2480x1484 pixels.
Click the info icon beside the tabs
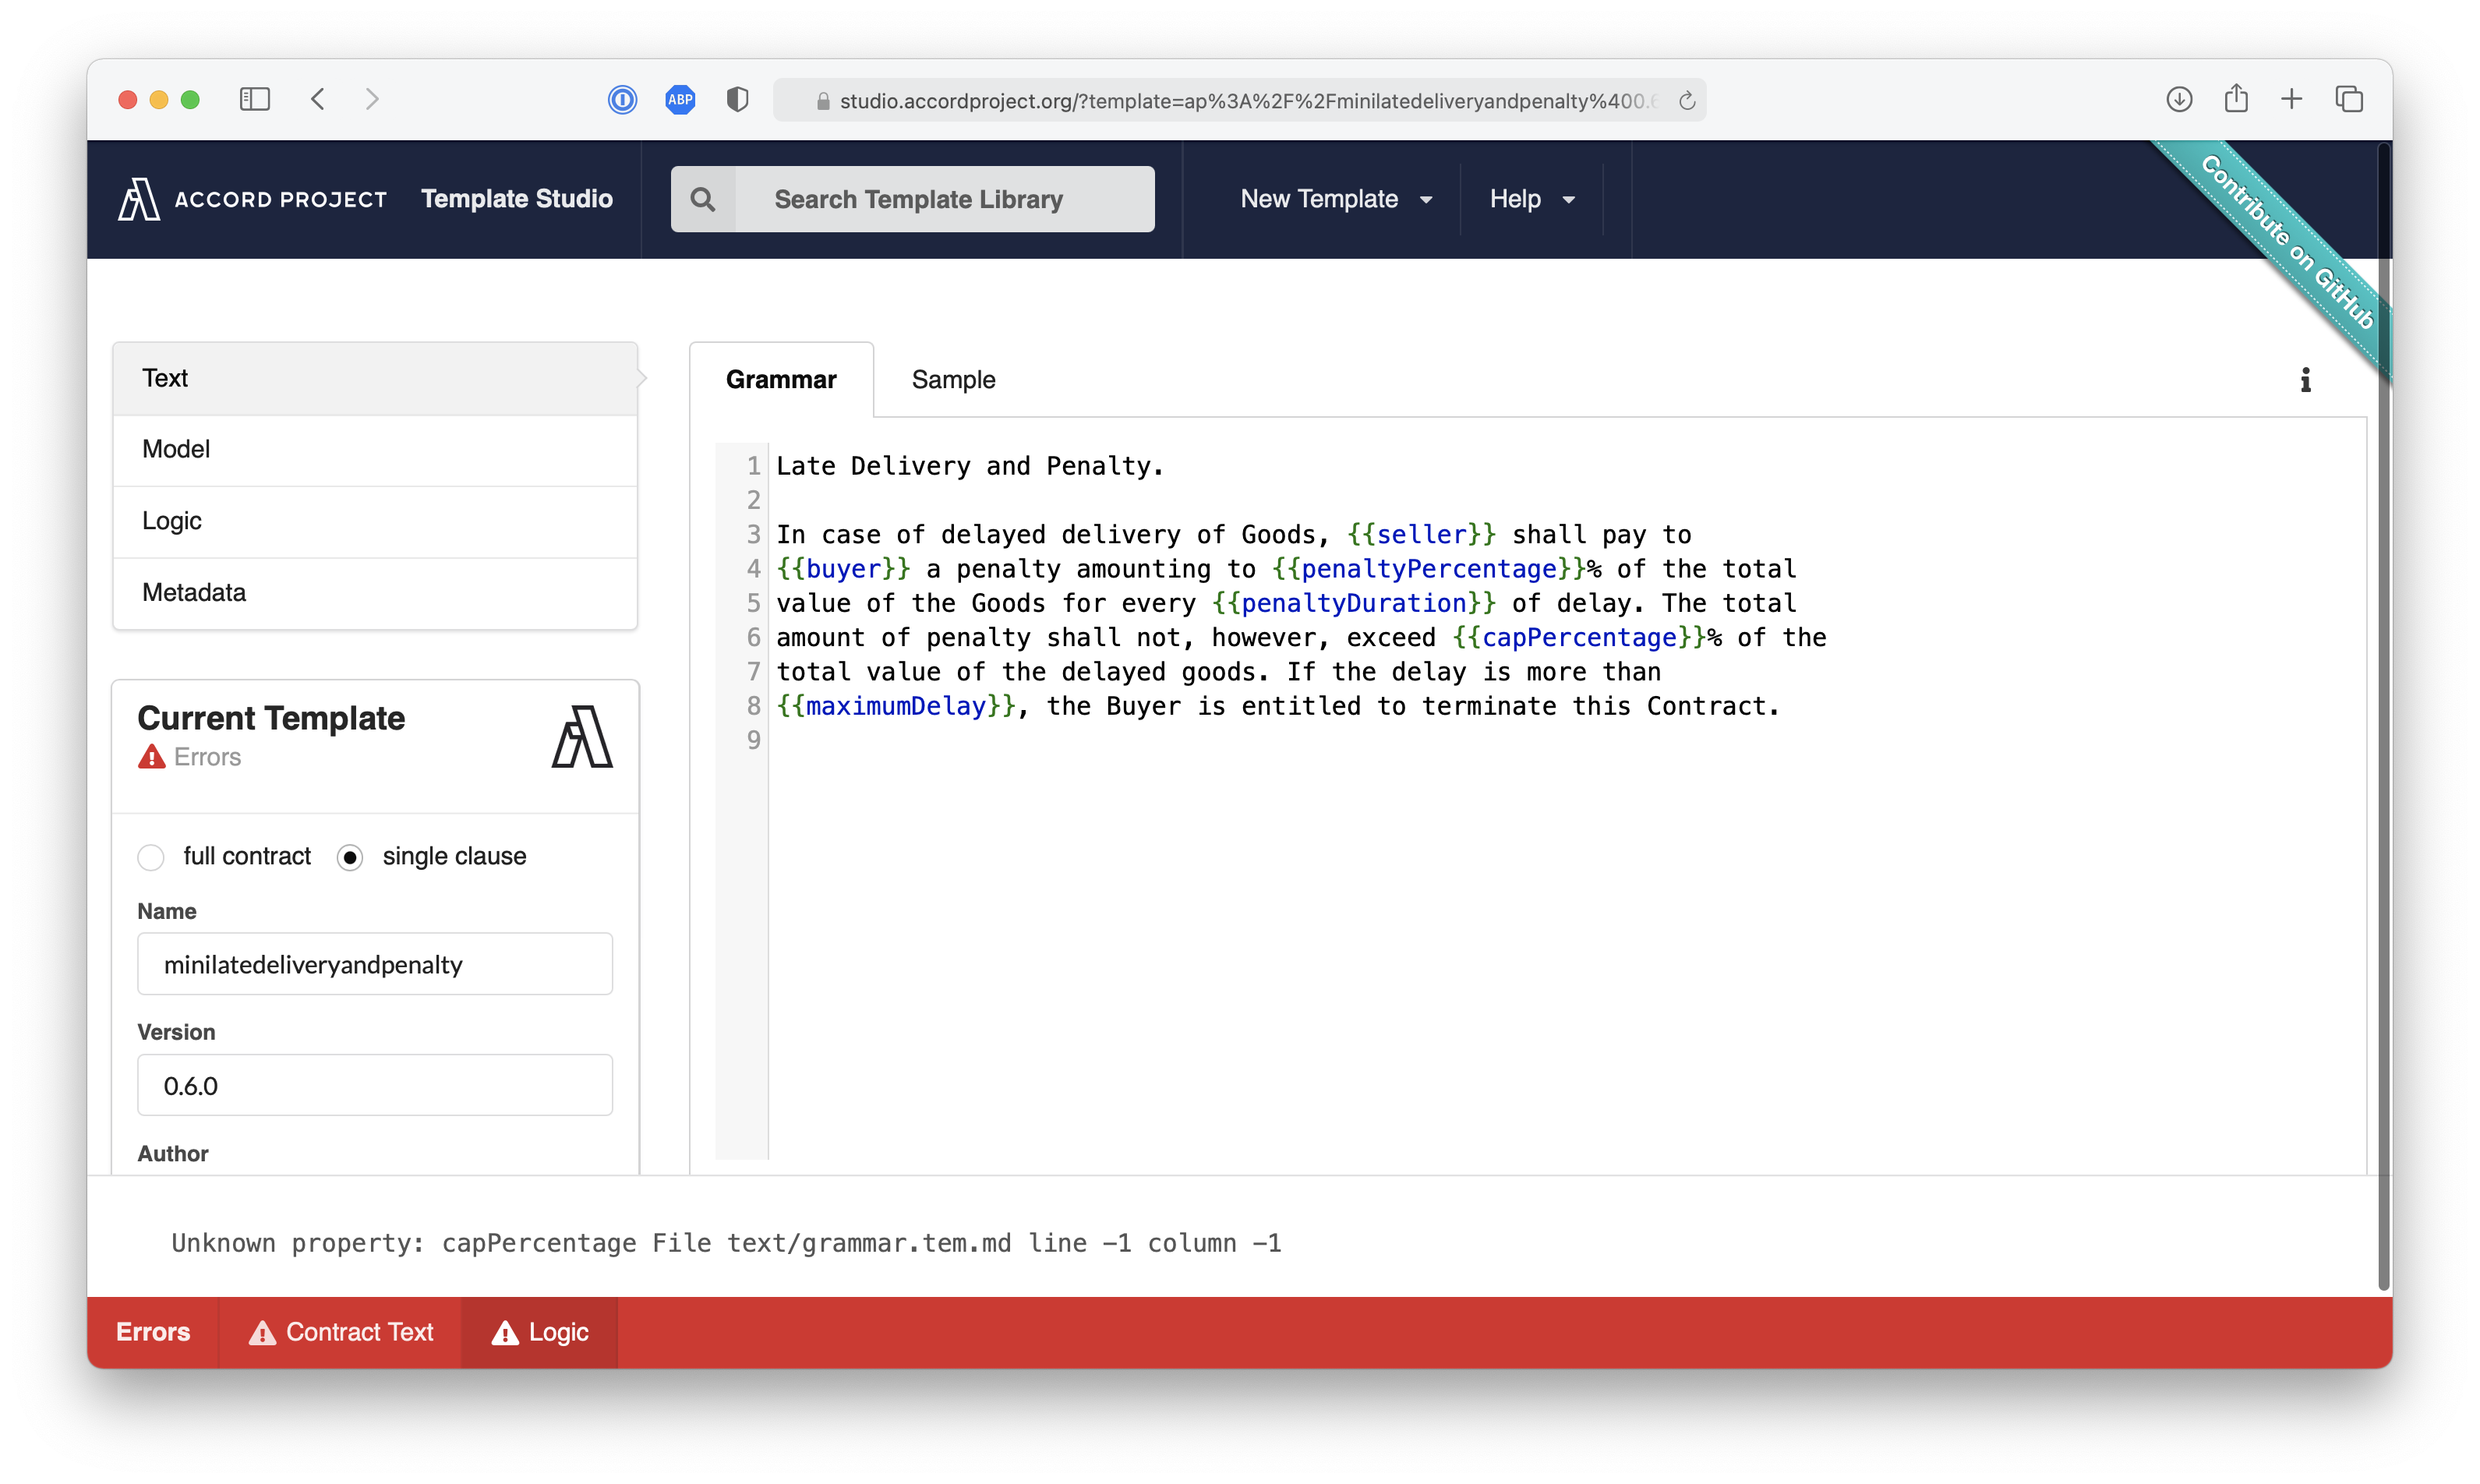point(2305,380)
